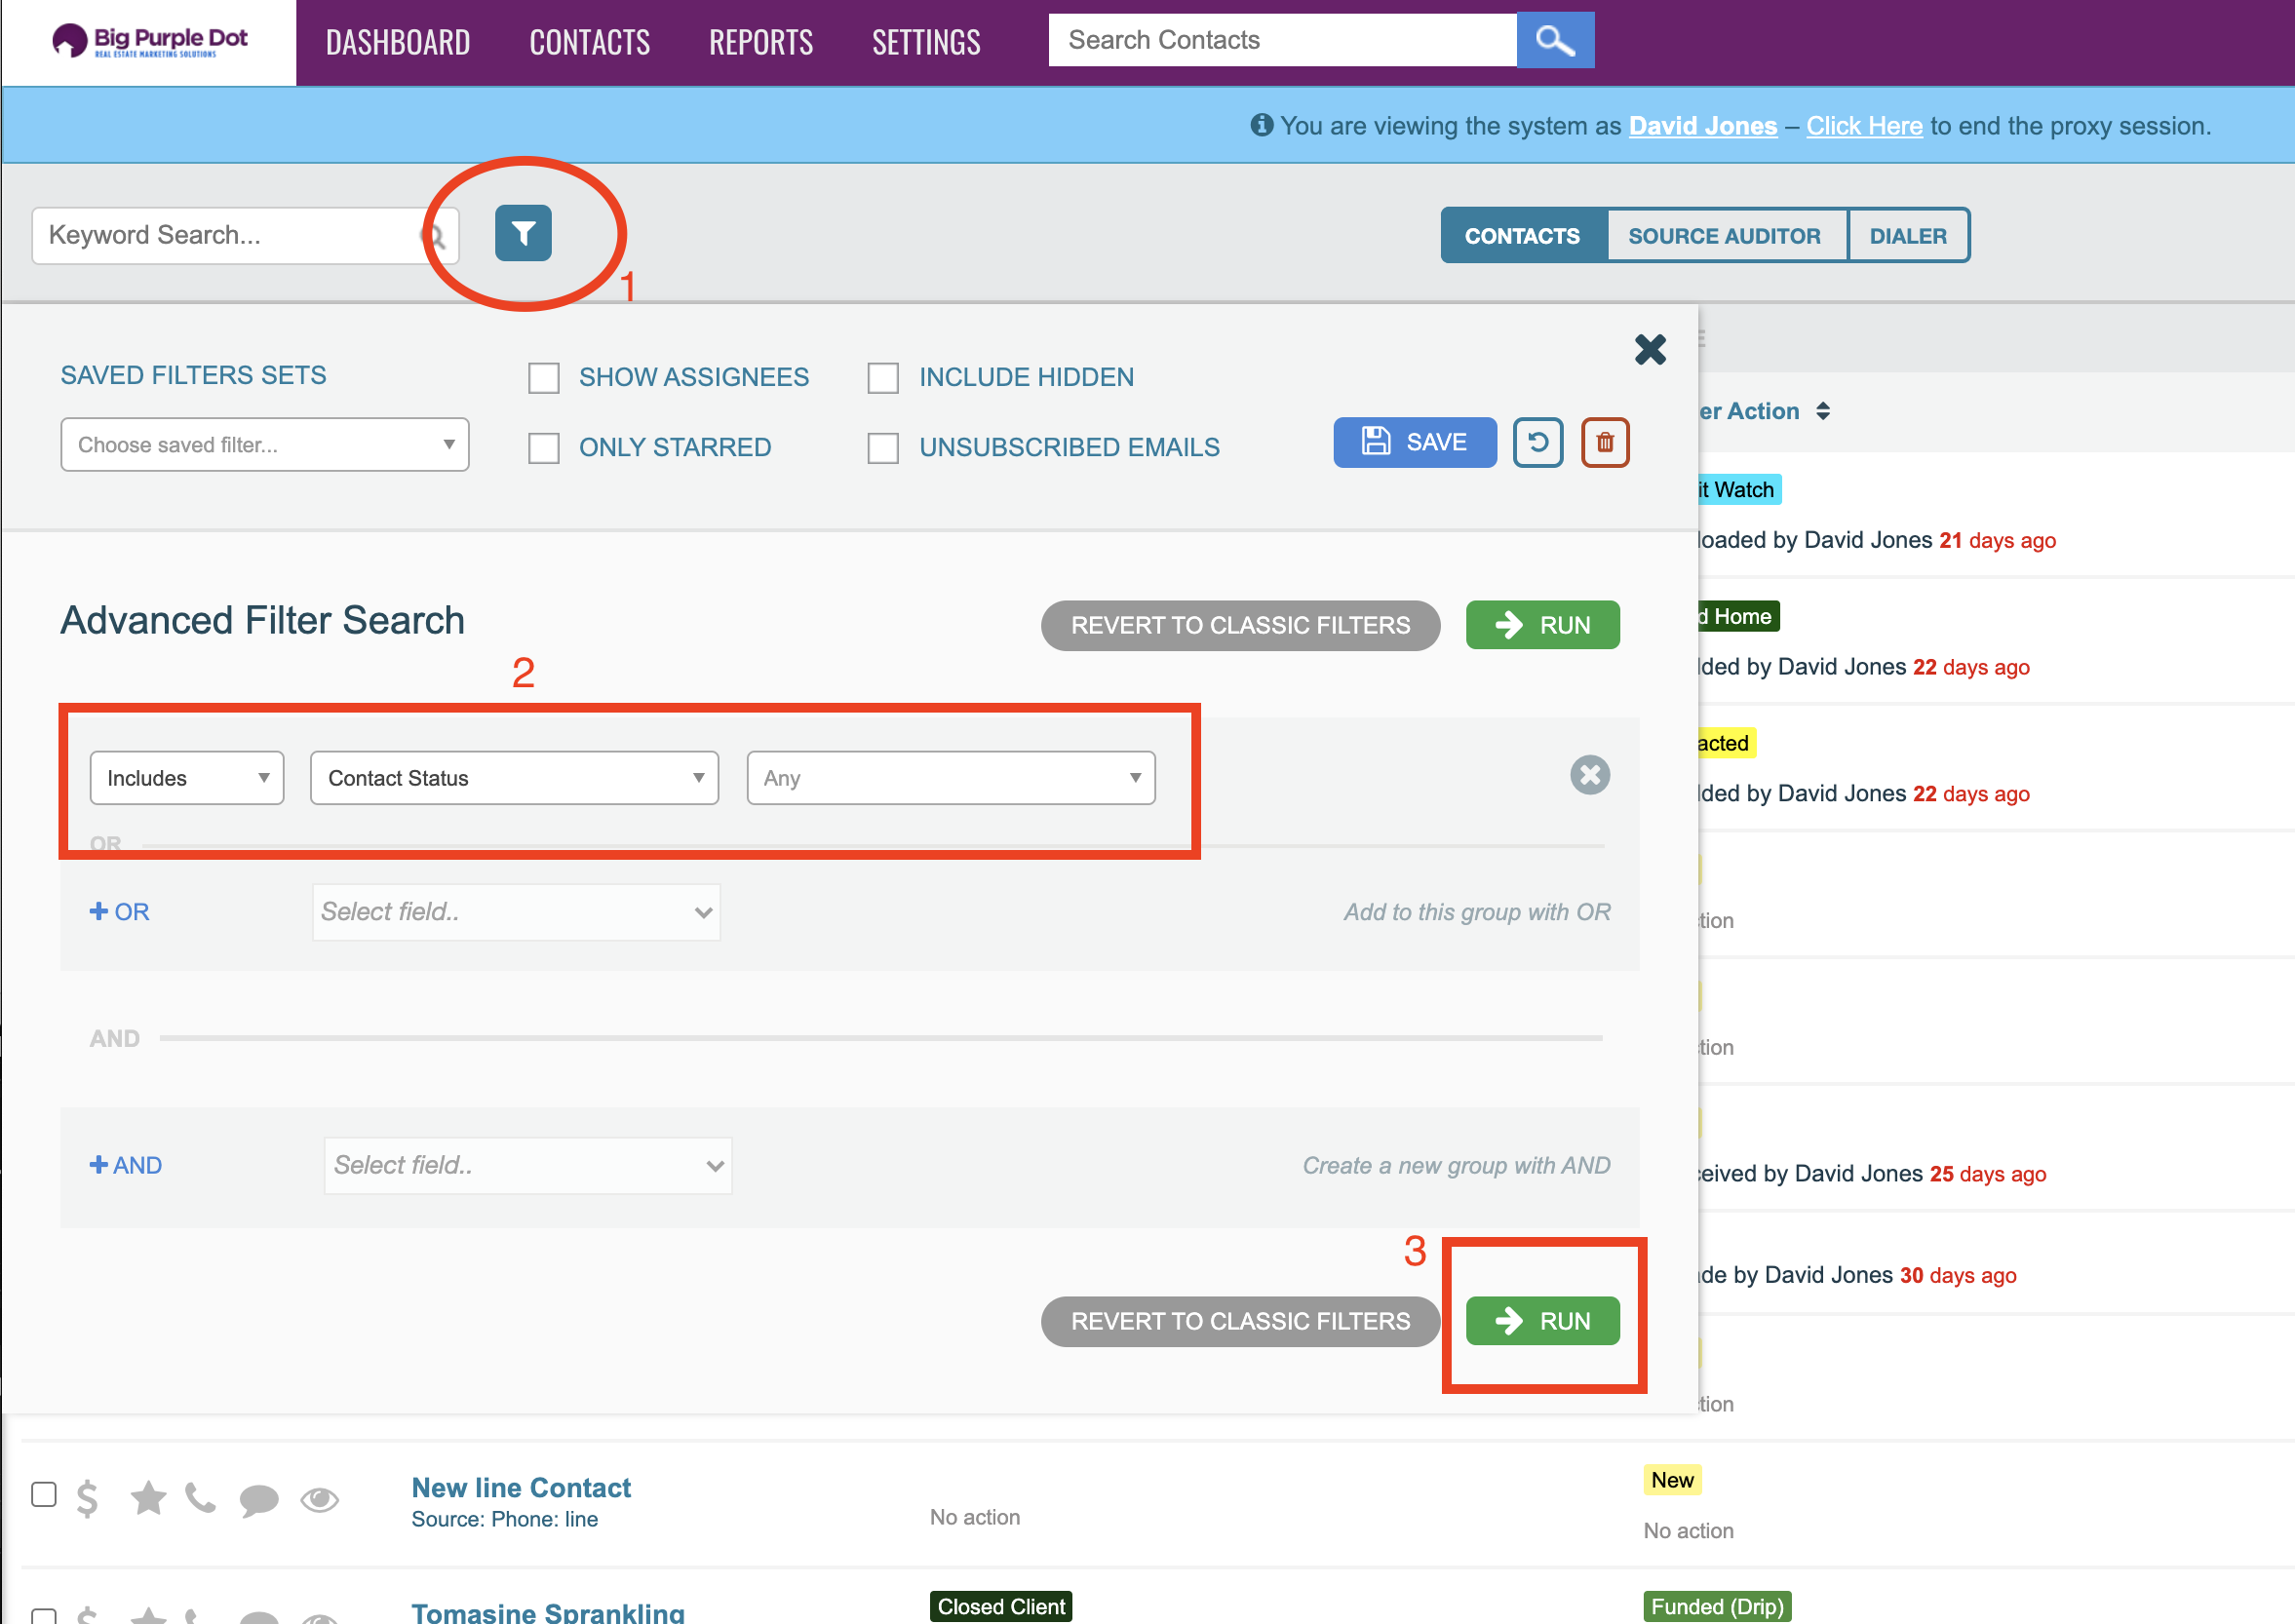This screenshot has height=1624, width=2295.
Task: Click the David Jones proxy link
Action: click(x=1702, y=126)
